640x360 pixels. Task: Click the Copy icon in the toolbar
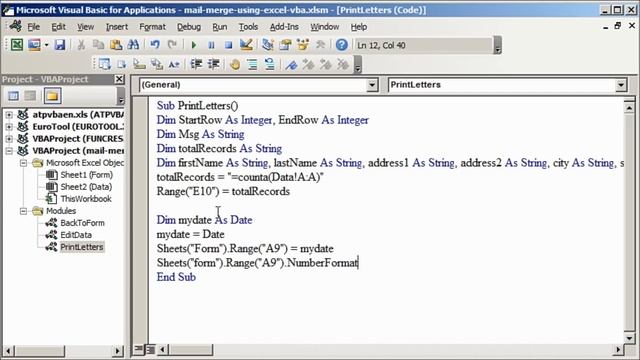point(98,44)
